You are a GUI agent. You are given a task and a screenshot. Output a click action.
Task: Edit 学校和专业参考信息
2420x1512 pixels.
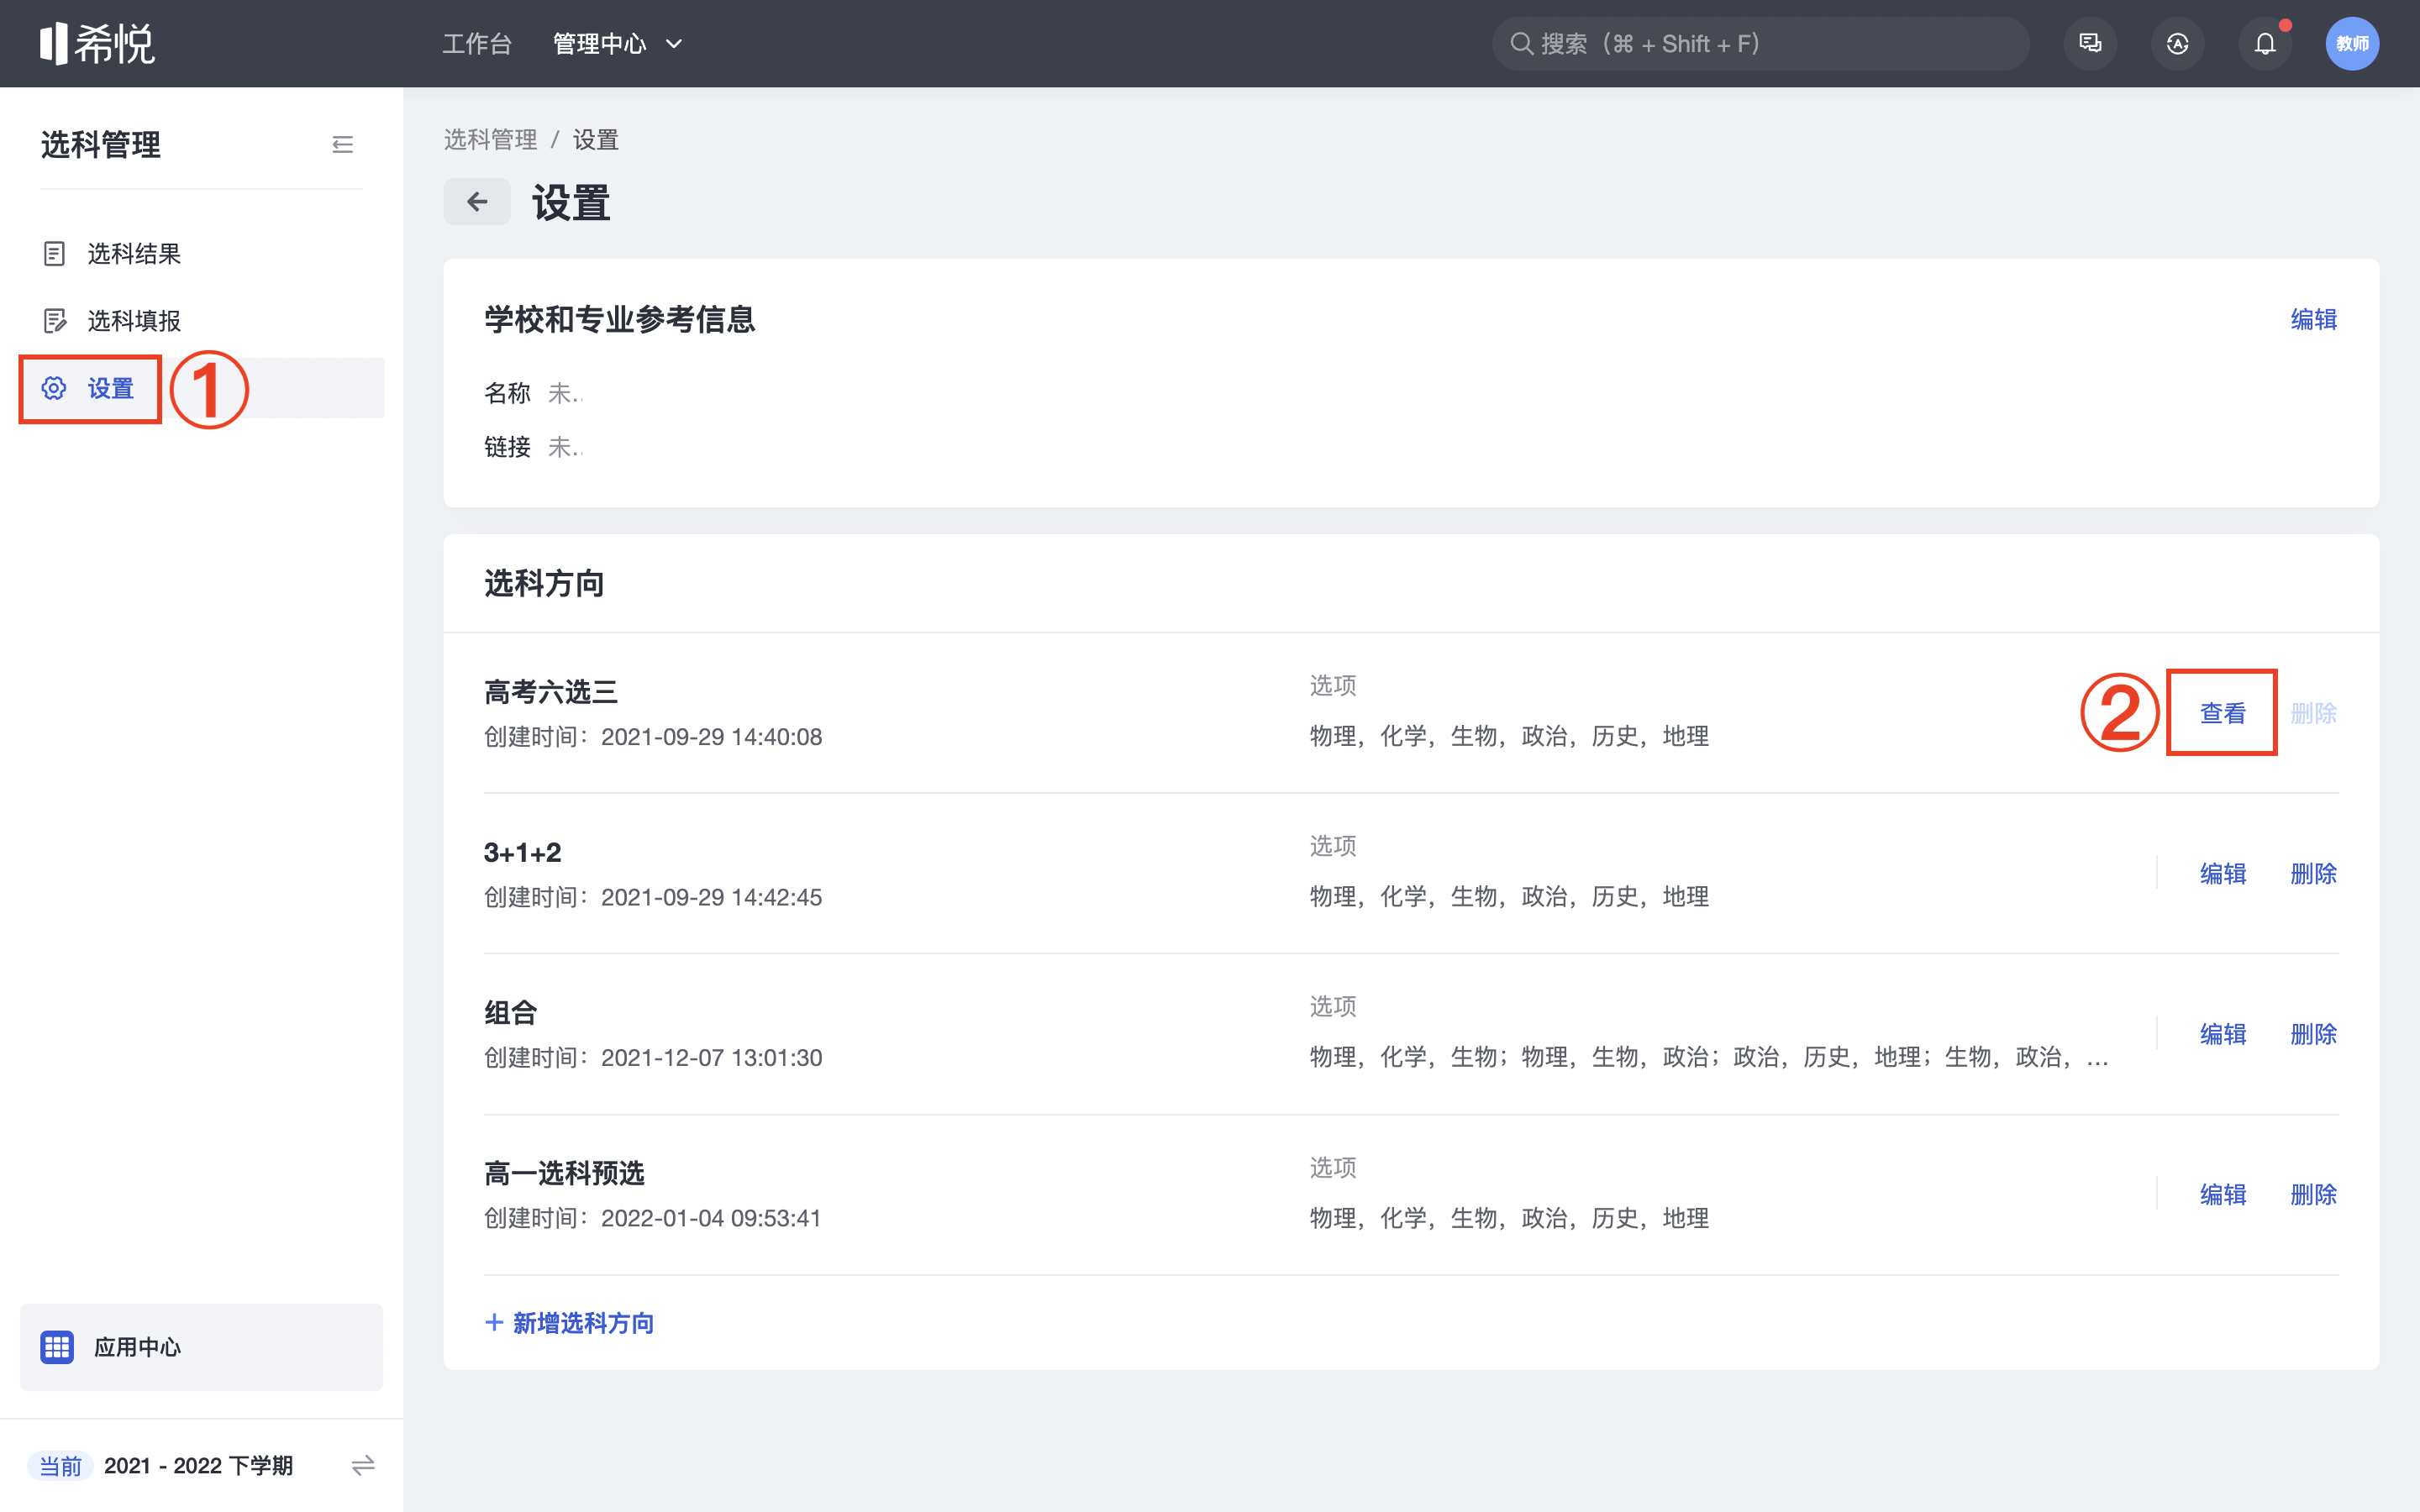pyautogui.click(x=2314, y=320)
